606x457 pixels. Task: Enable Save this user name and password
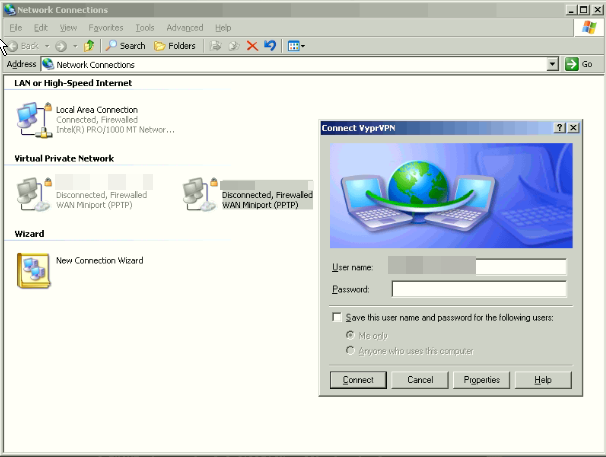[x=337, y=317]
